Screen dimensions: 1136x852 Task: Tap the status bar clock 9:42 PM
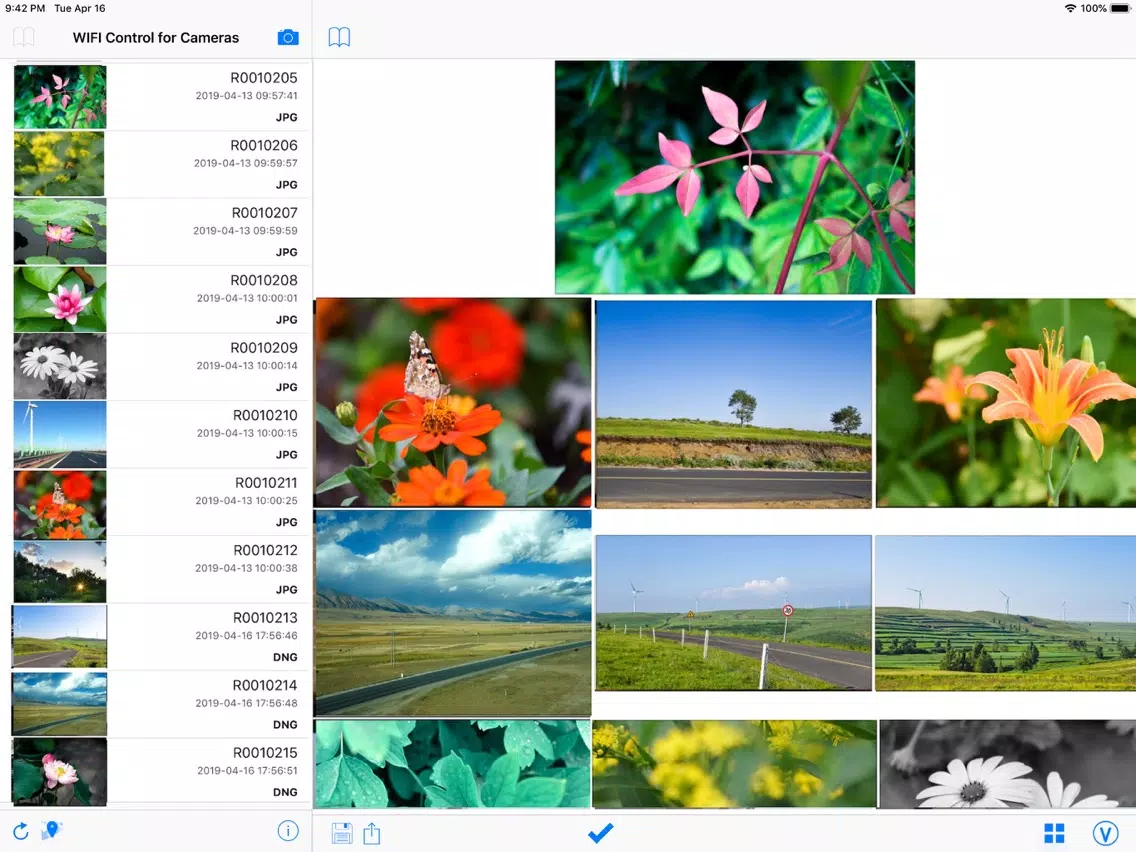coord(25,9)
